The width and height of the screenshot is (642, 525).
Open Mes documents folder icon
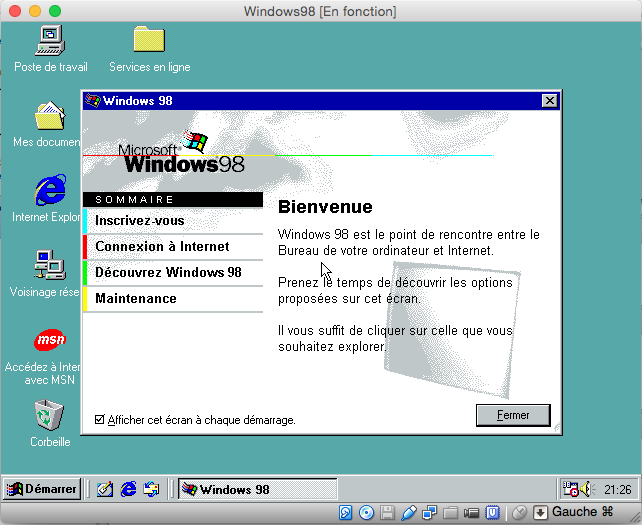tap(50, 115)
